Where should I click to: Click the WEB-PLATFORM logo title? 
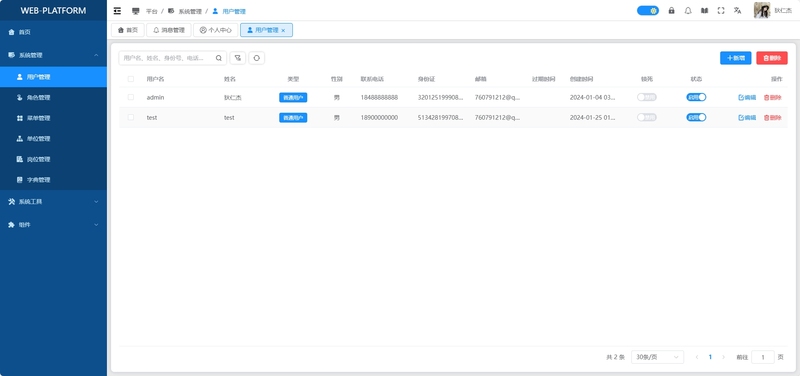click(x=53, y=11)
